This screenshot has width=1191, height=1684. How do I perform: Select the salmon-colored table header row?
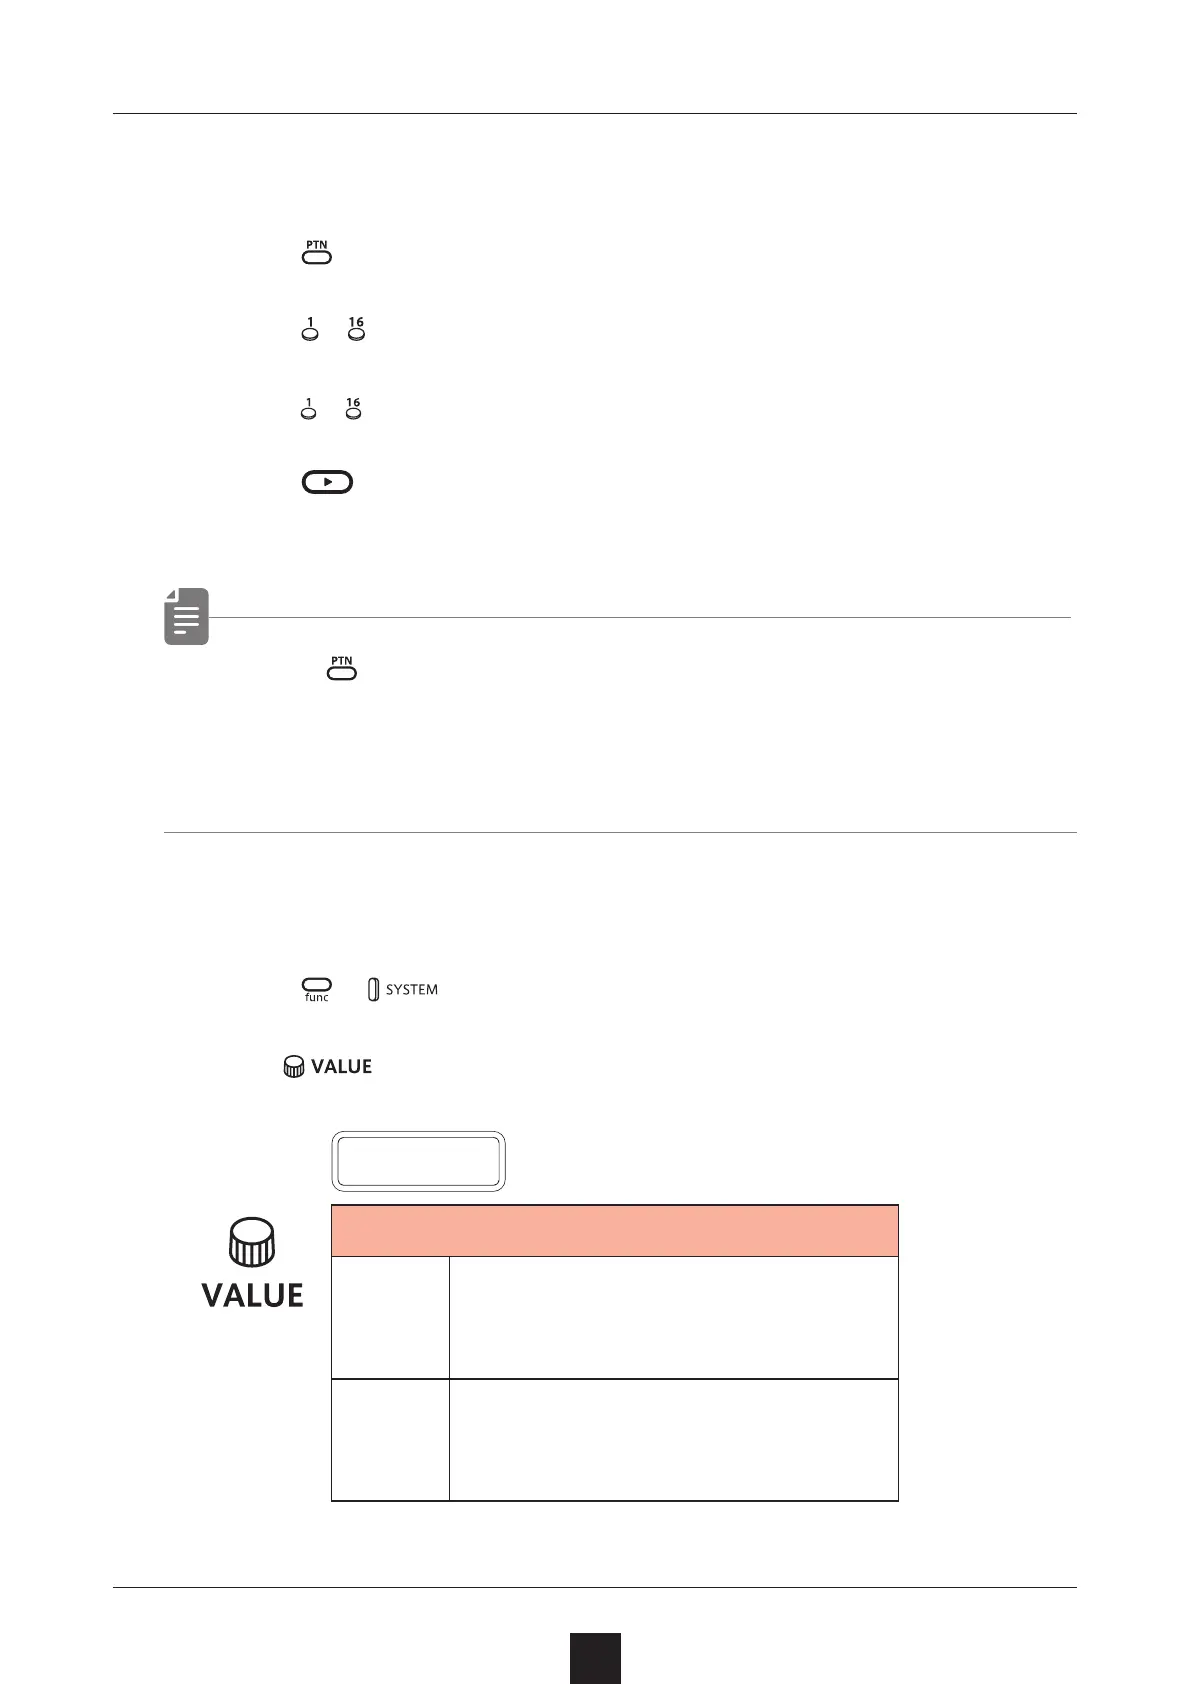click(614, 1230)
